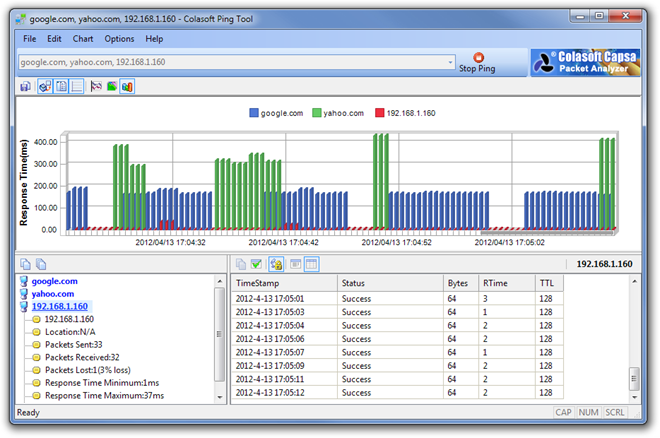660x438 pixels.
Task: Click the green checkmark select-all icon
Action: (256, 264)
